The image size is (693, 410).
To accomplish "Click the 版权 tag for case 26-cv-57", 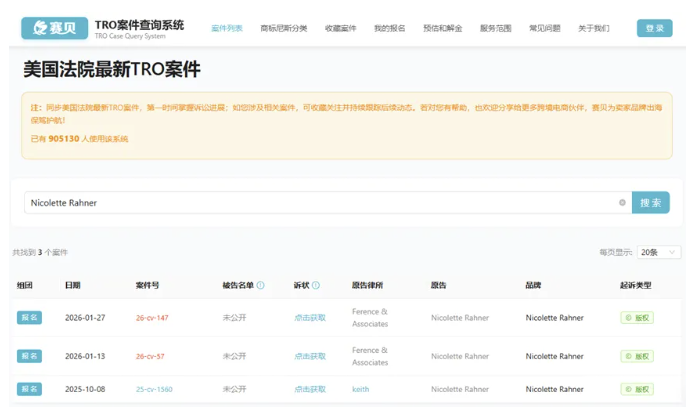I will [636, 356].
